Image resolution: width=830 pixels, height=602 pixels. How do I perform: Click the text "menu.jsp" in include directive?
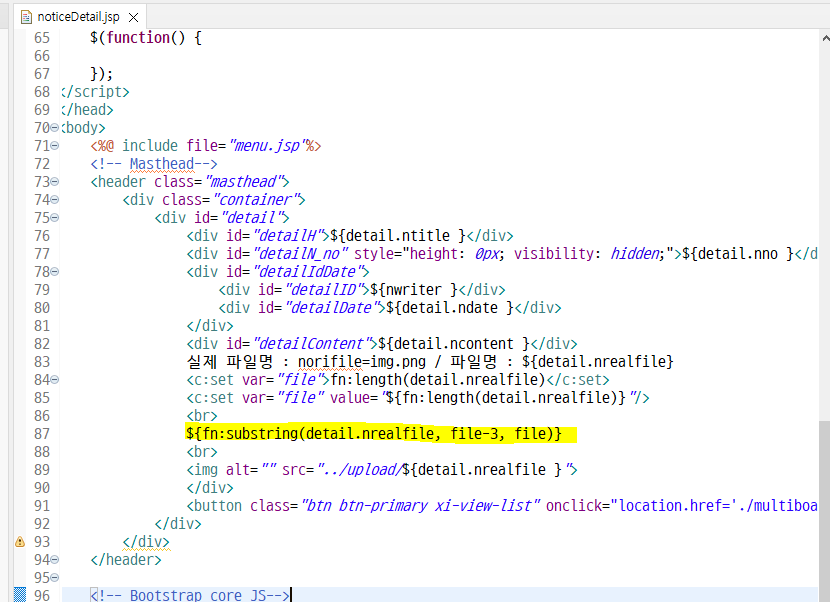pyautogui.click(x=267, y=146)
